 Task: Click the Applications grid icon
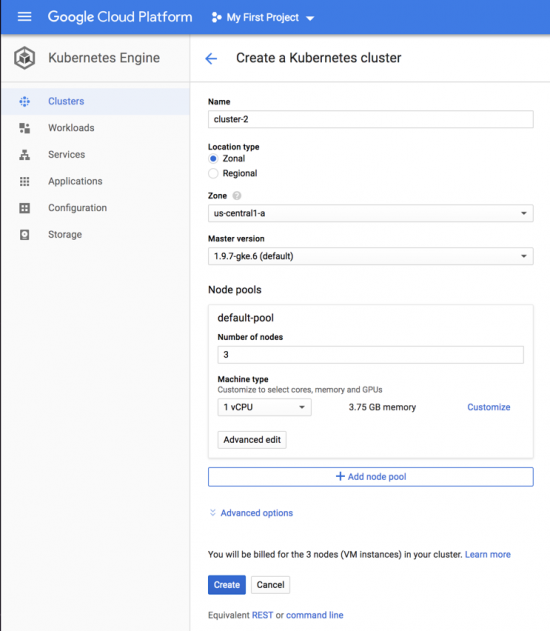pyautogui.click(x=25, y=181)
